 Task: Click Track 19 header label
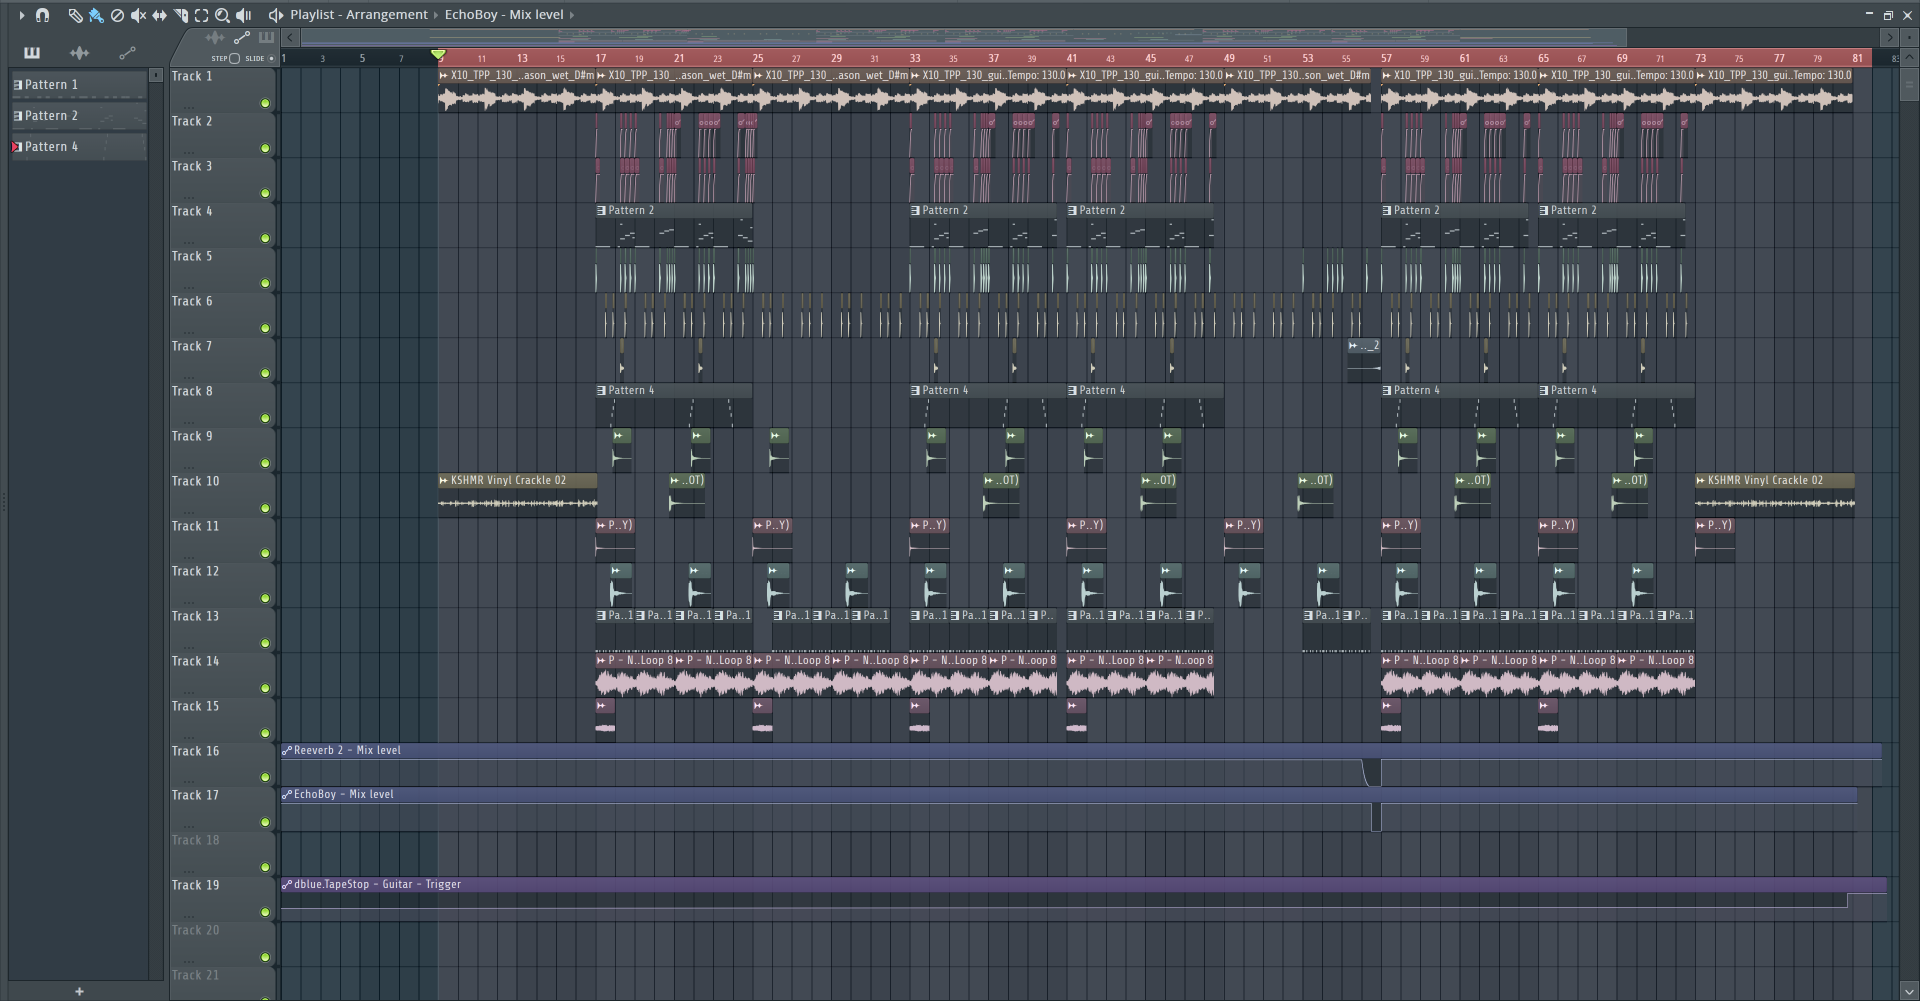[195, 885]
